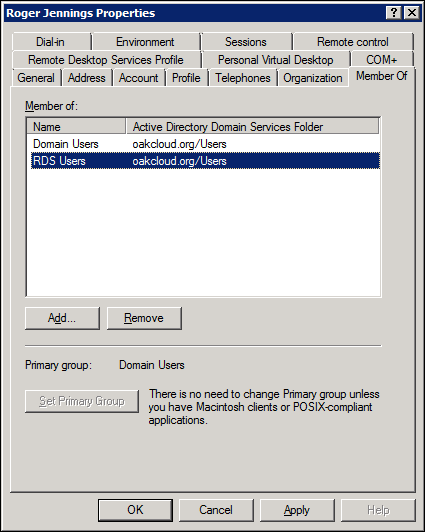
Task: Select the Member Of tab
Action: [382, 76]
